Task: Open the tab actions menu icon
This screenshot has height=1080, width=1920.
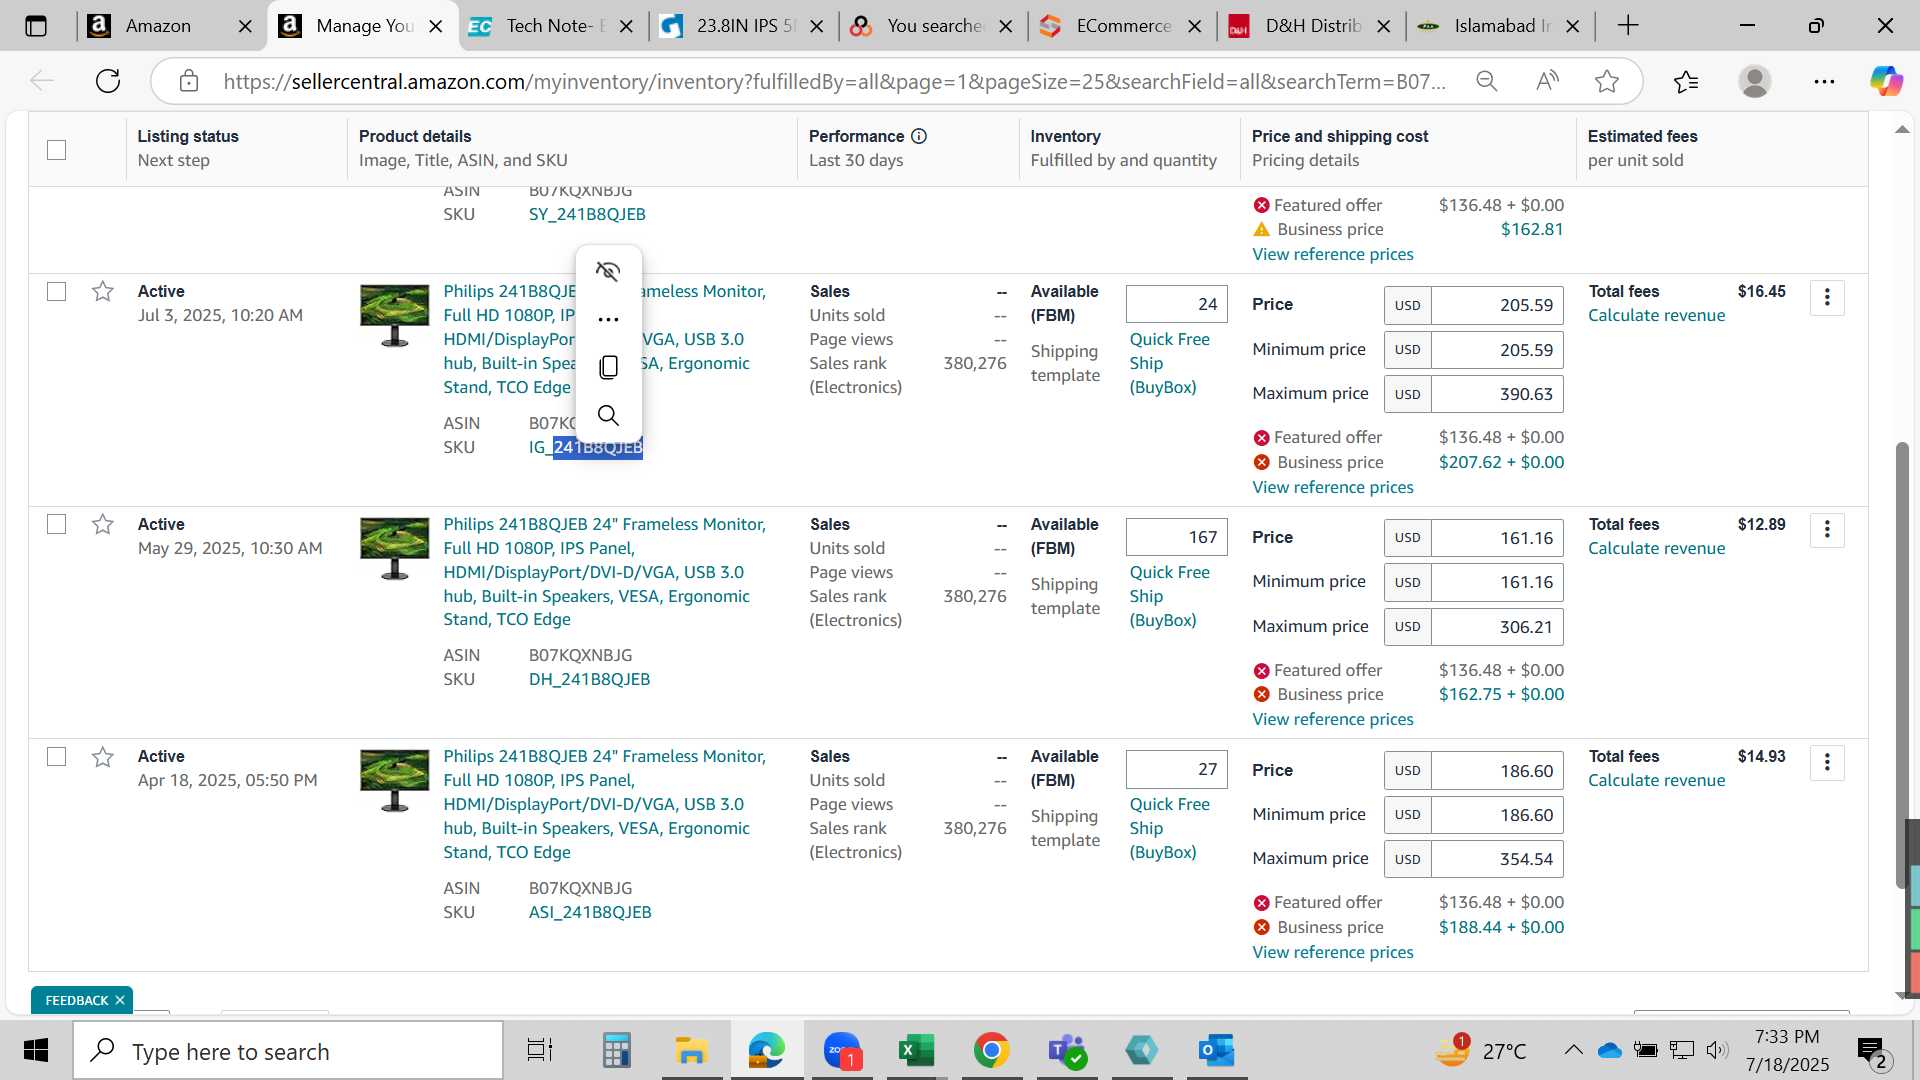Action: click(36, 26)
